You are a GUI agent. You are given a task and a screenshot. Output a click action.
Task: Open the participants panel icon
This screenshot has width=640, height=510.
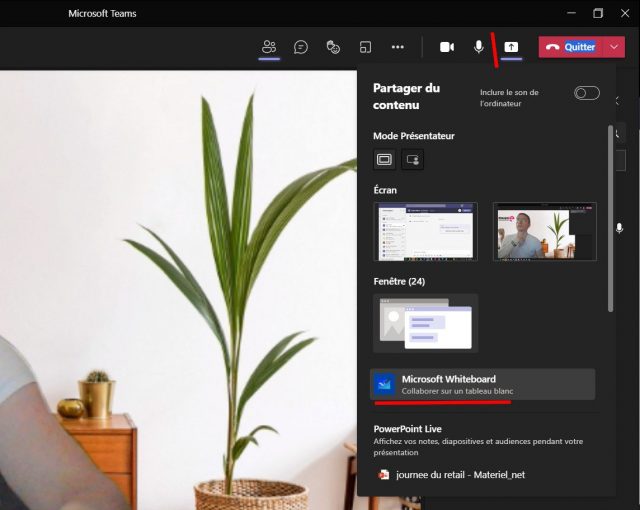[x=269, y=47]
